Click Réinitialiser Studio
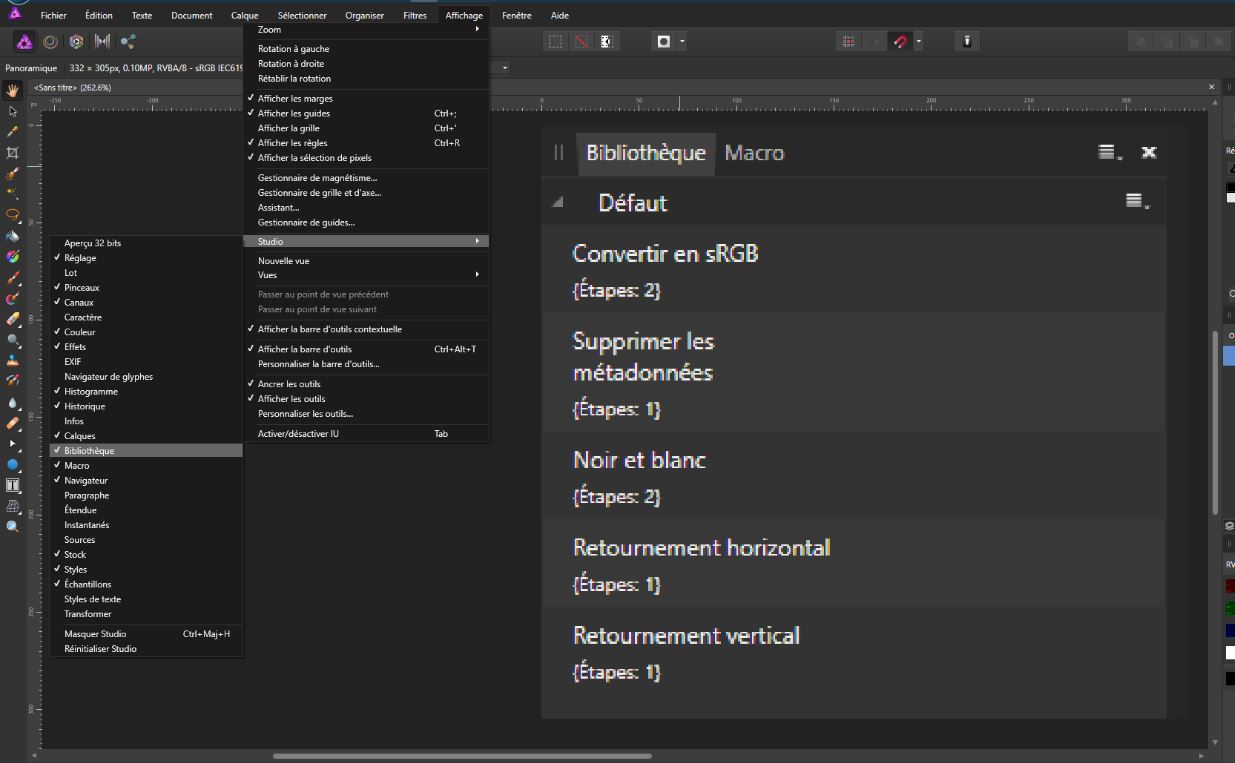Screen dimensions: 1235x763 pyautogui.click(x=147, y=648)
